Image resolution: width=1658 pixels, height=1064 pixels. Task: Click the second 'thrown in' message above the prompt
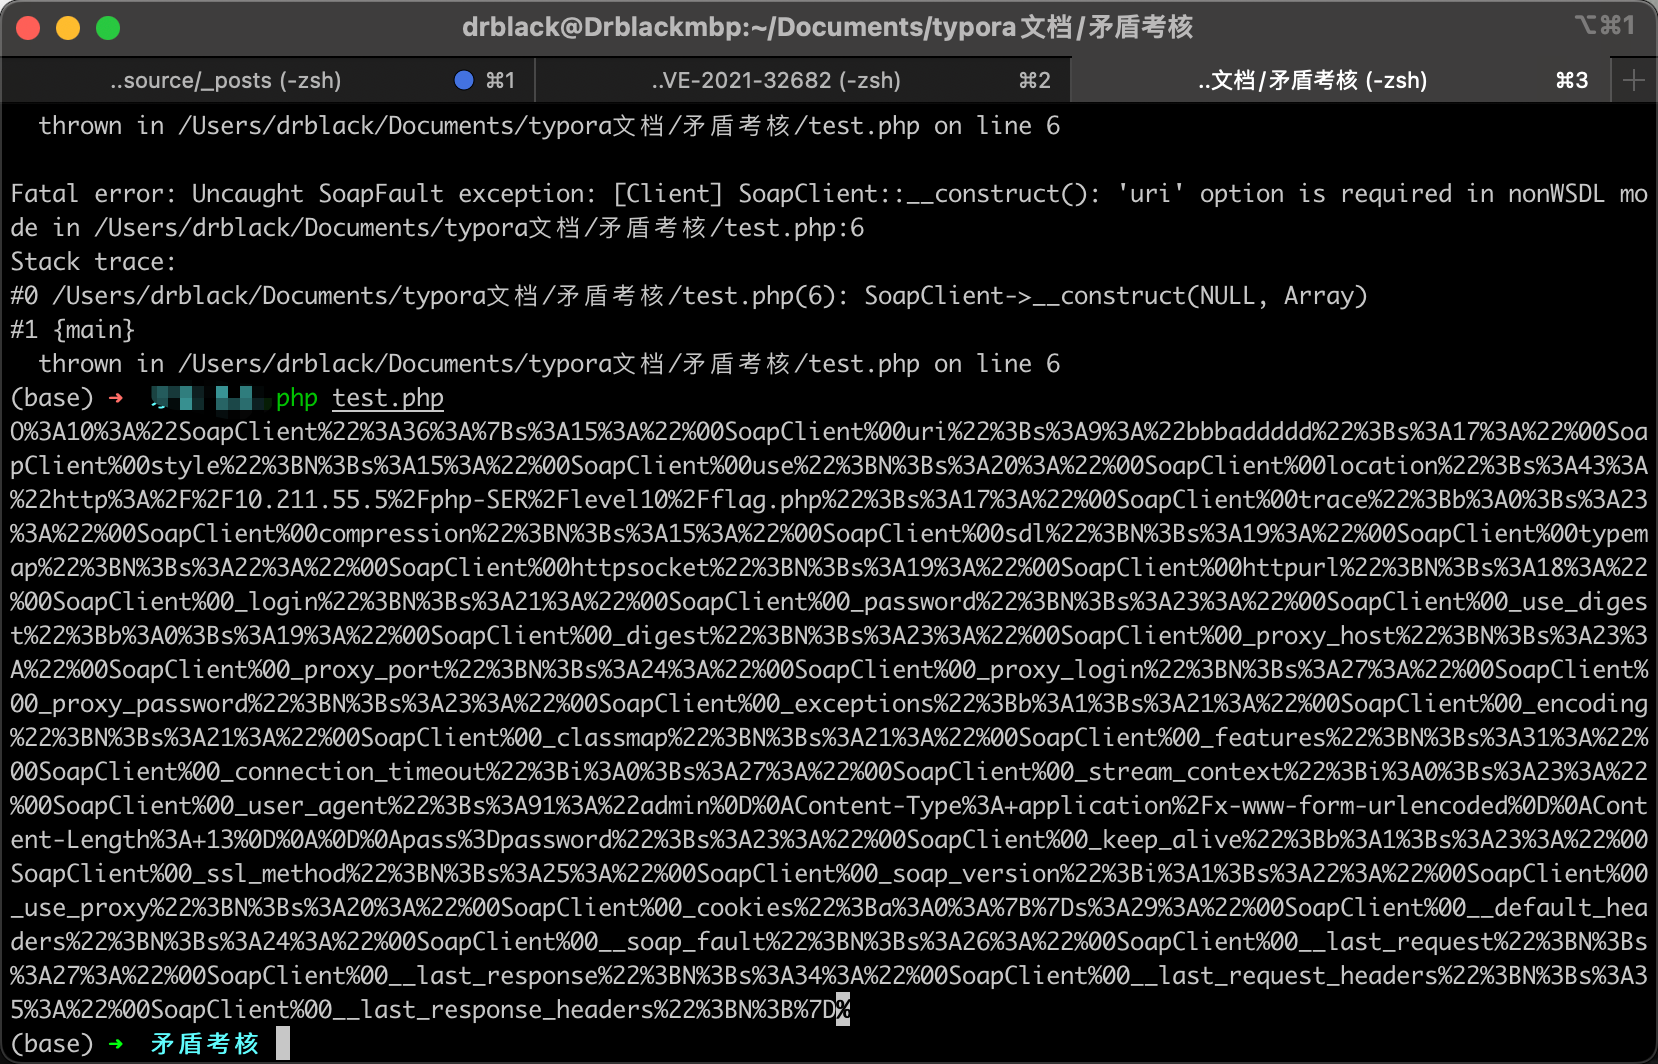[x=549, y=364]
